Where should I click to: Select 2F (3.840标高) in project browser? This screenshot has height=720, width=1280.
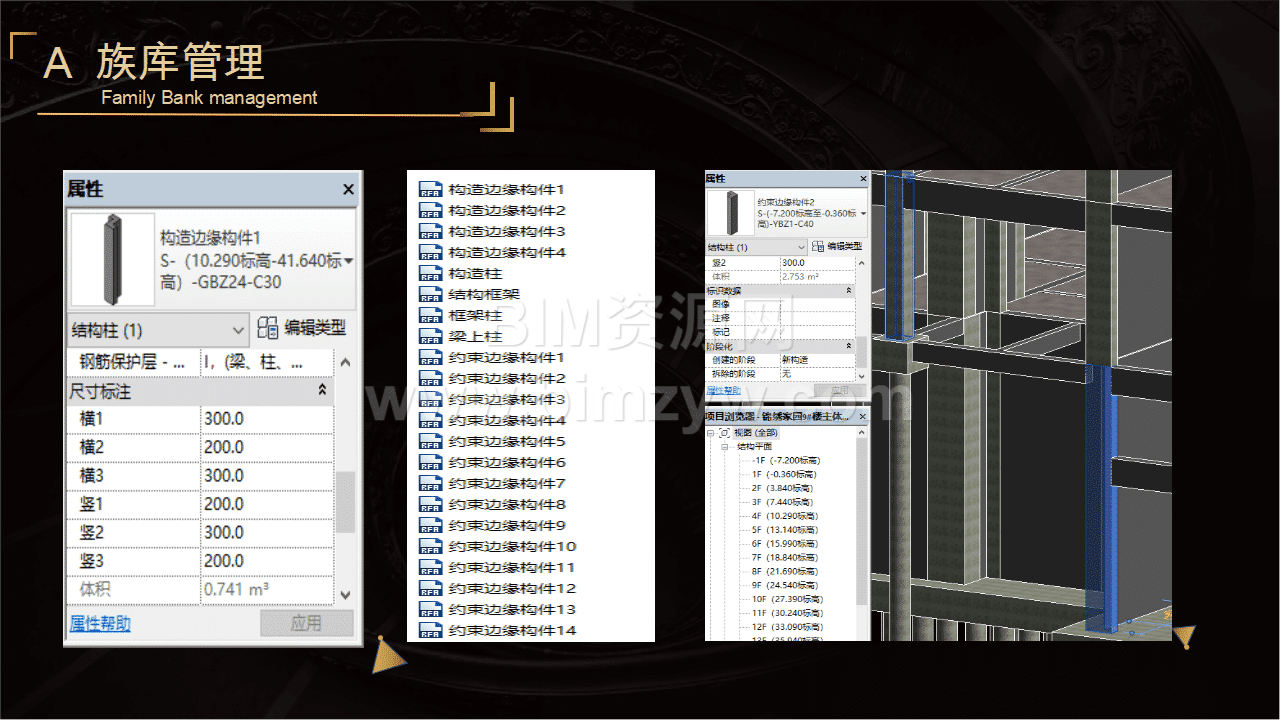click(x=781, y=488)
